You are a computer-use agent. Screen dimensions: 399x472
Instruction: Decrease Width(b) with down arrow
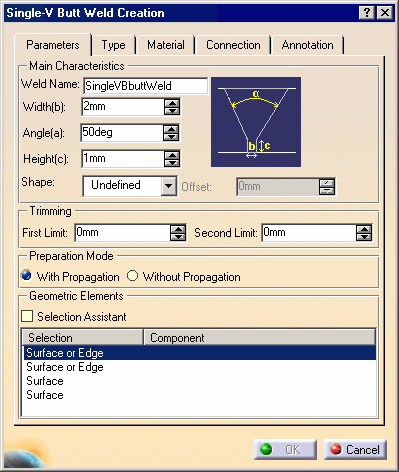point(172,111)
